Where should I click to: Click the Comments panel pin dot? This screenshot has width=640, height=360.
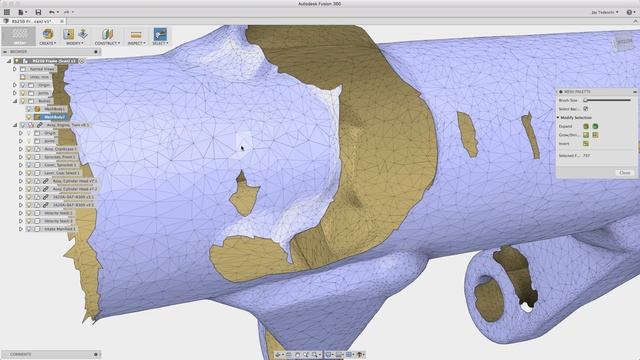(96, 354)
